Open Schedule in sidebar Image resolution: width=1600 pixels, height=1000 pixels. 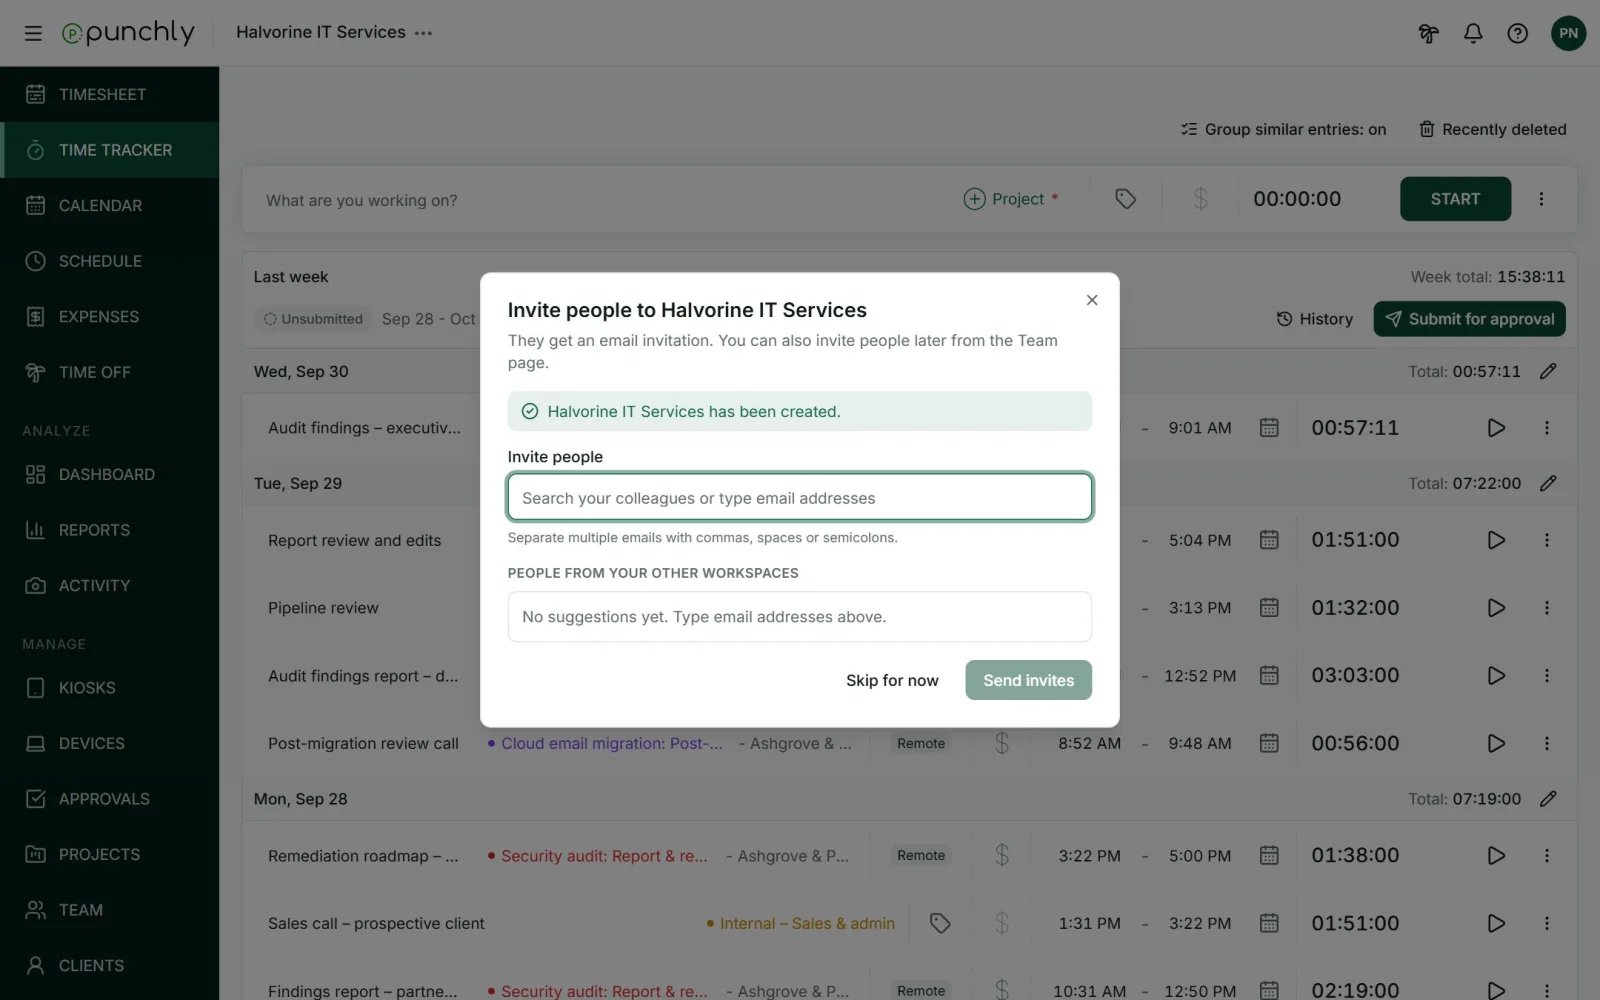click(109, 261)
